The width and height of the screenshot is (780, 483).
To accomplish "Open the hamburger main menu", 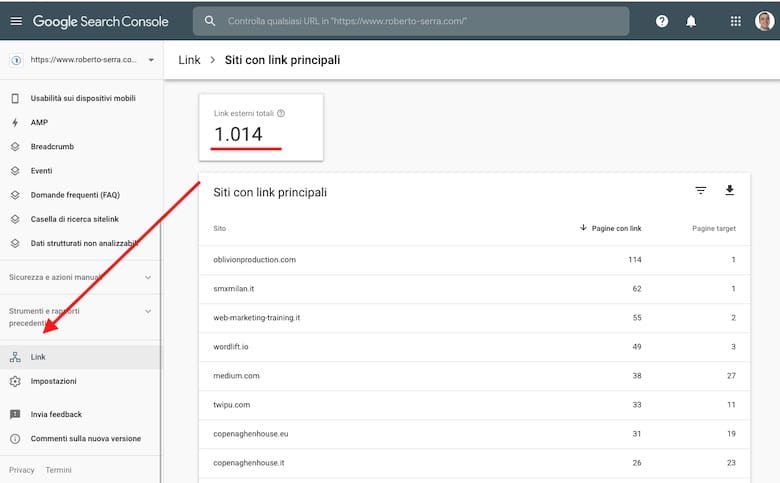I will click(16, 21).
